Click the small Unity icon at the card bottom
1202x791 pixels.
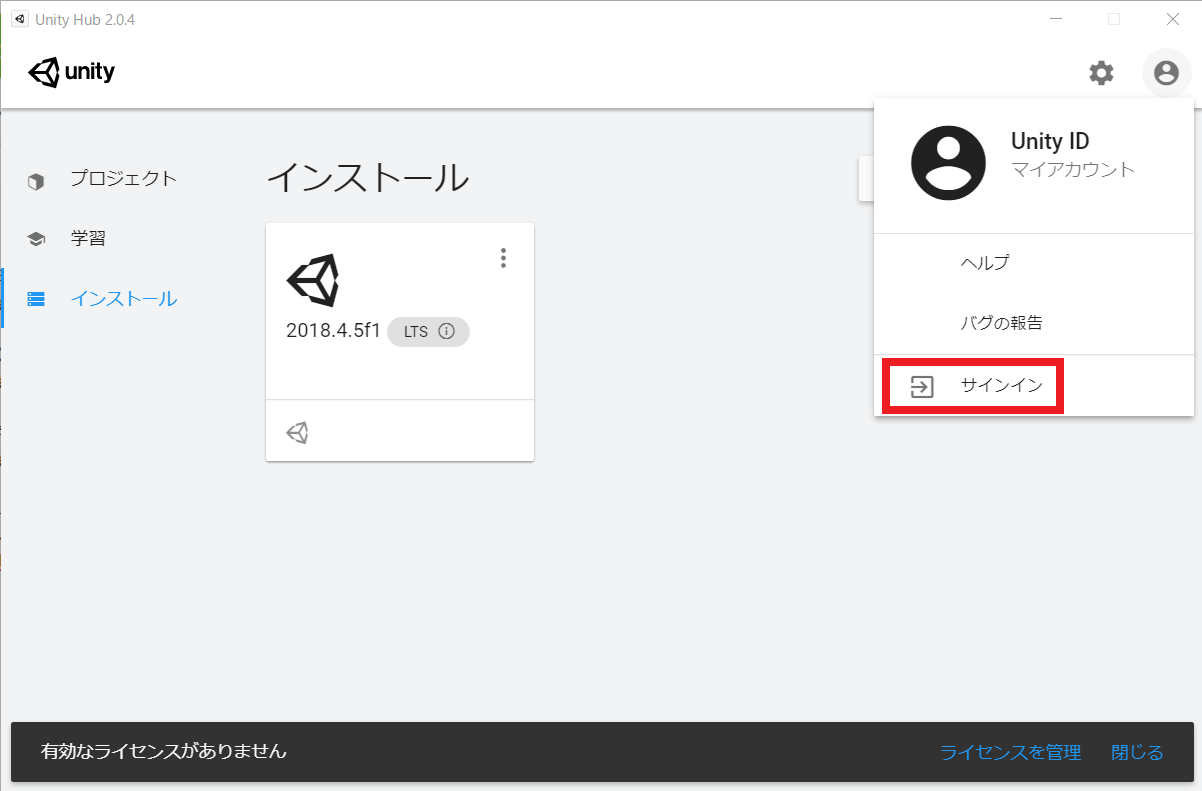click(x=295, y=431)
